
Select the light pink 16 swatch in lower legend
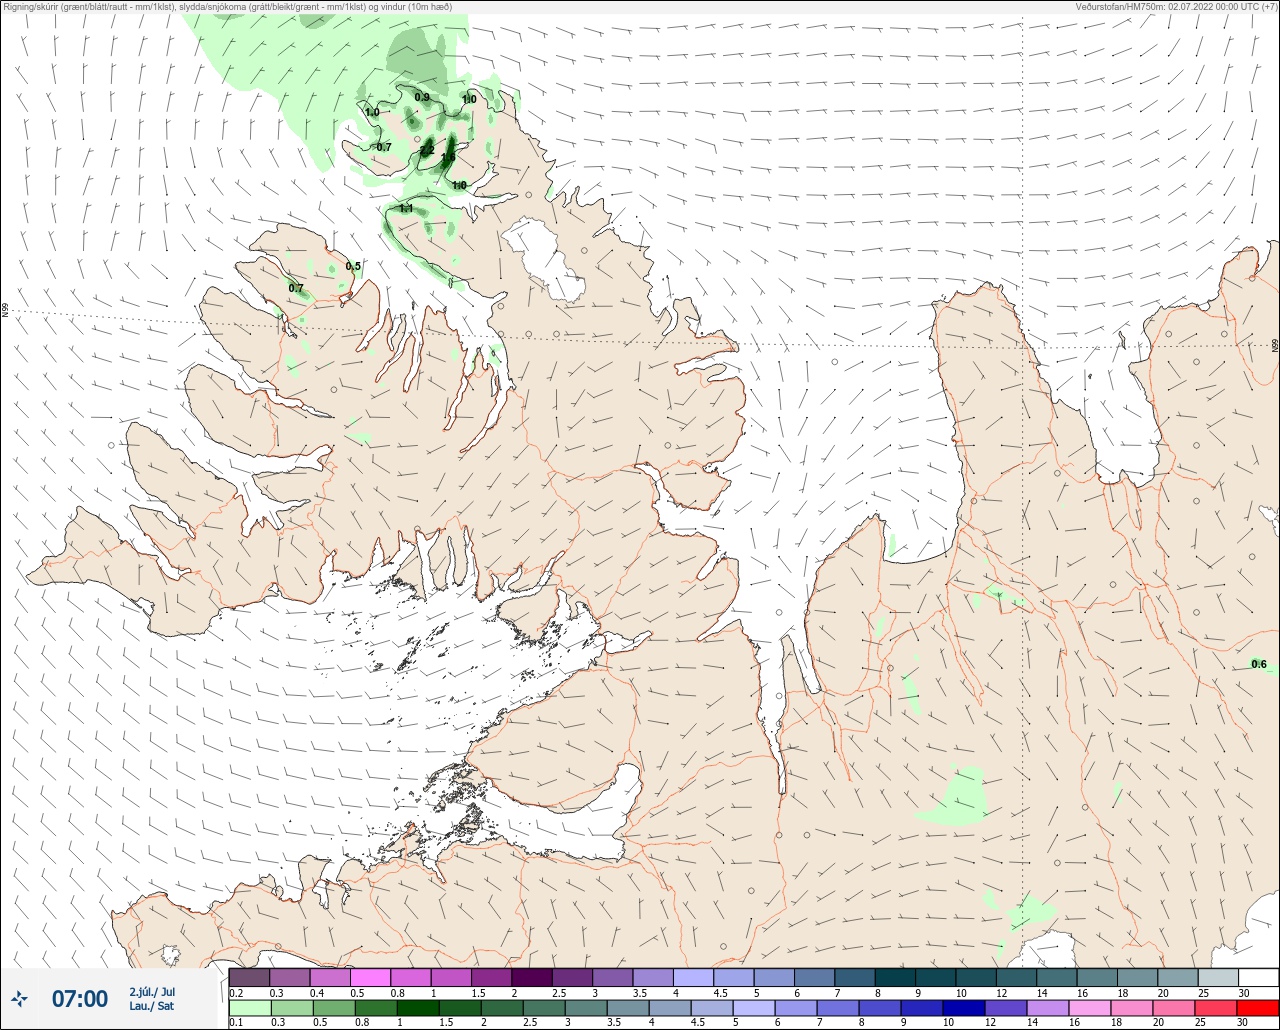(x=1089, y=1008)
